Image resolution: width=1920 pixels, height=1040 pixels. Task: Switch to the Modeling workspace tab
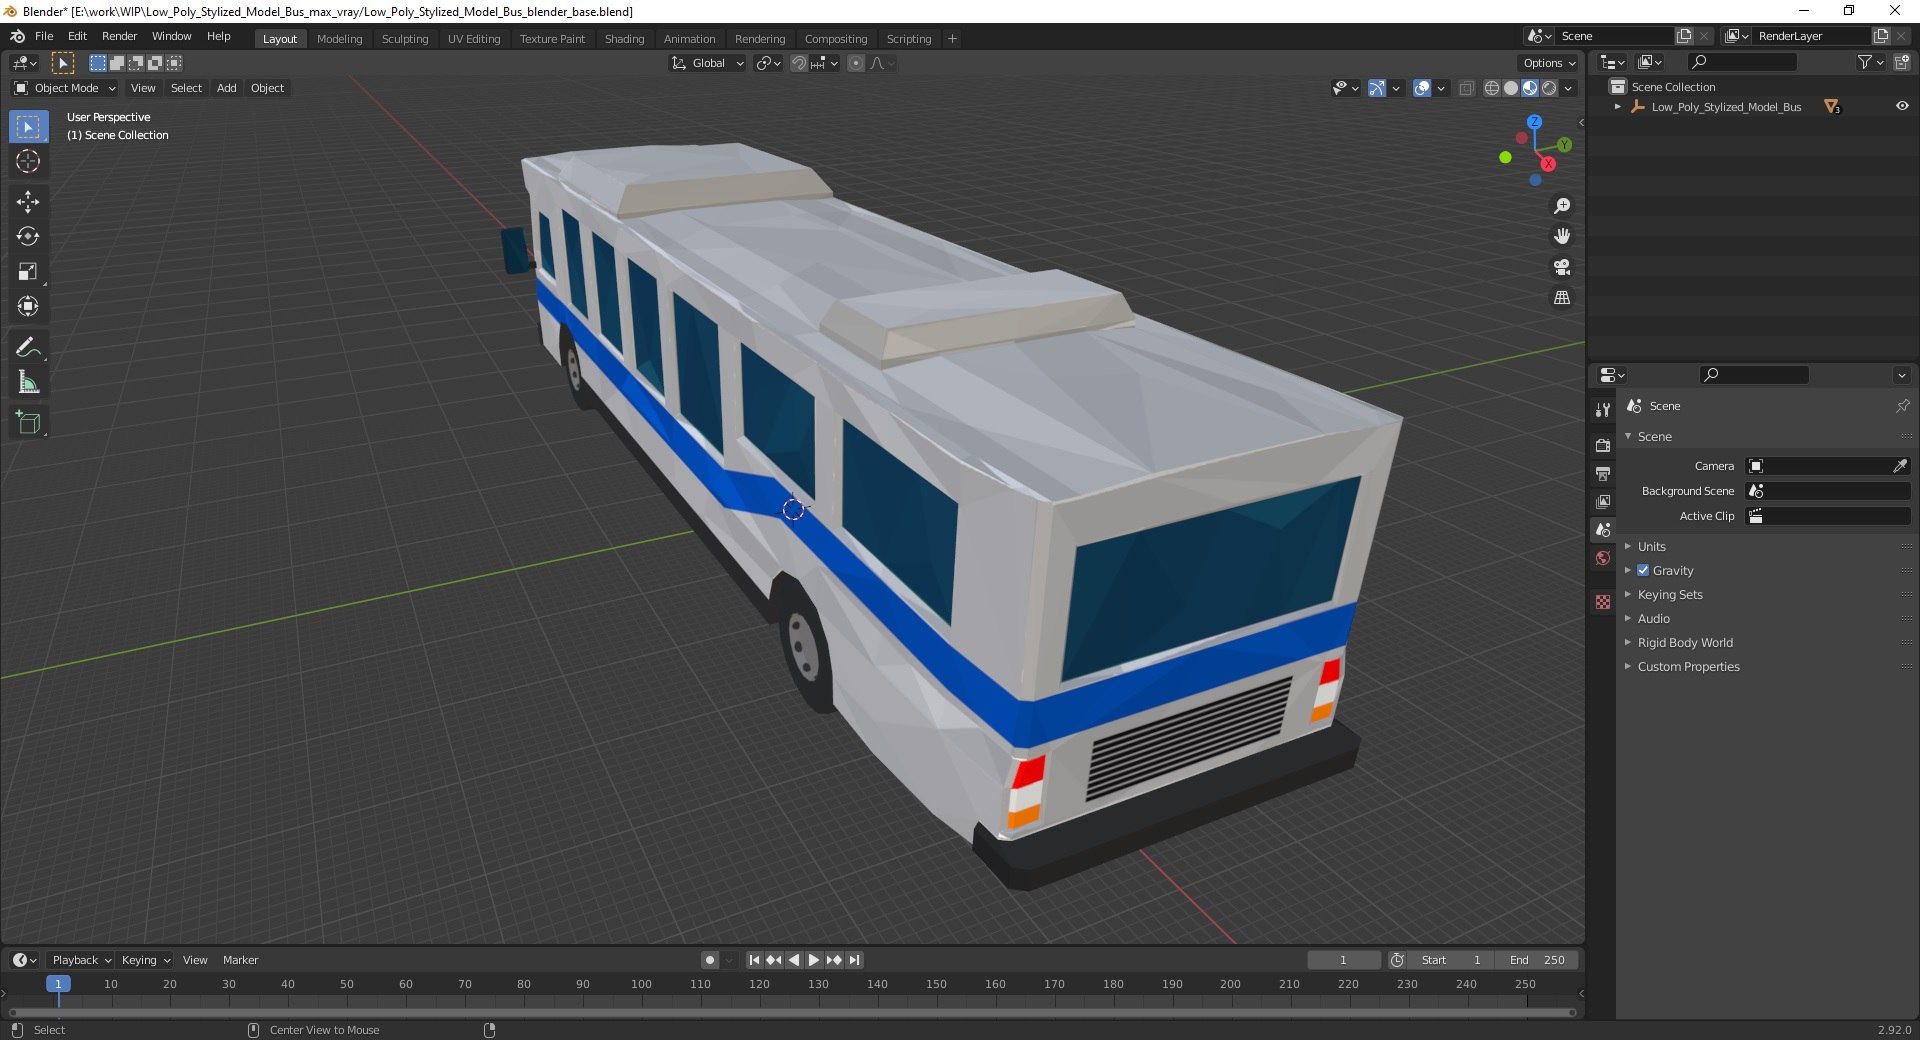pos(339,39)
